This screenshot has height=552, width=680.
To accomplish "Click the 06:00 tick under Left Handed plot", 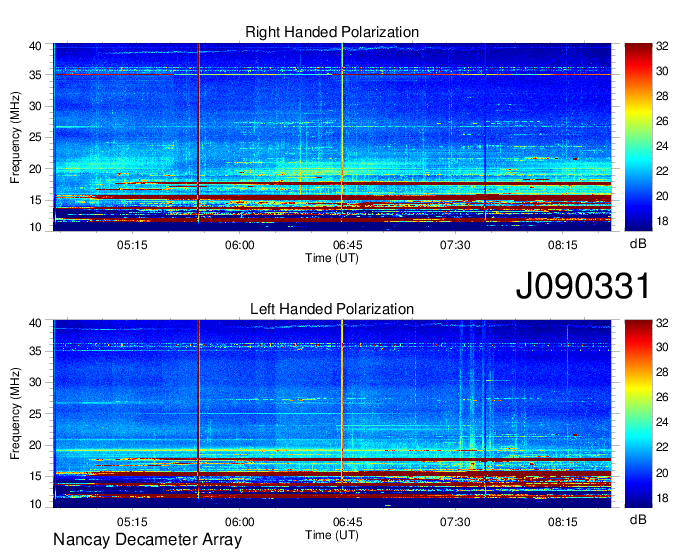I will click(240, 522).
